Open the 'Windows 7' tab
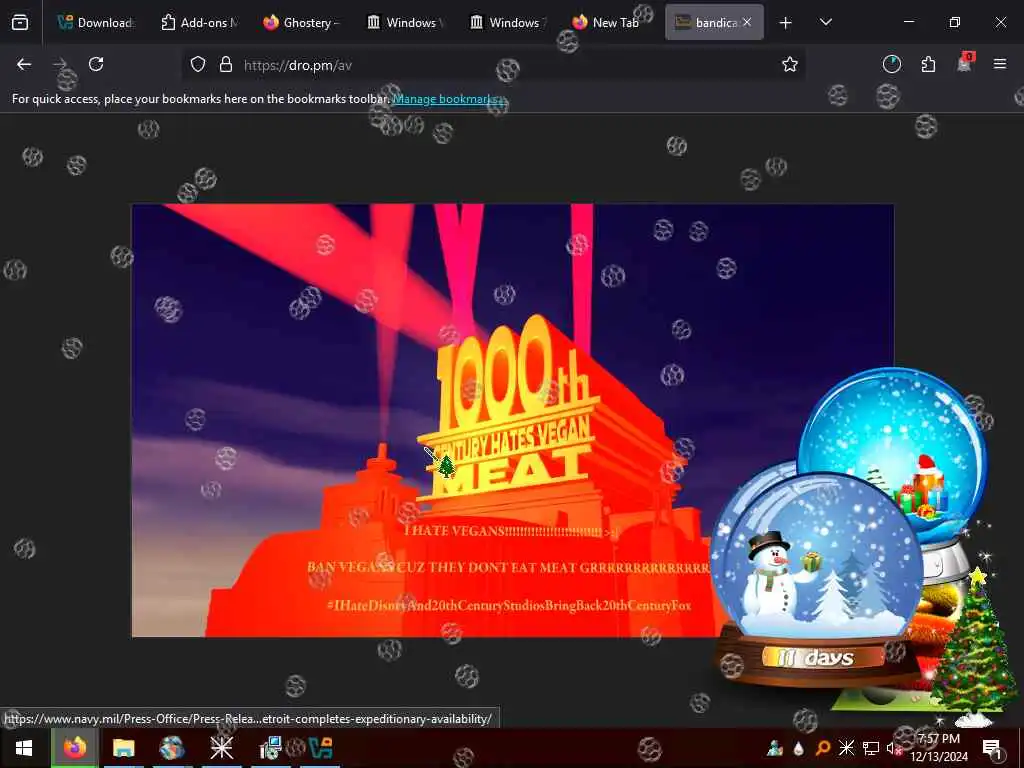 (508, 22)
